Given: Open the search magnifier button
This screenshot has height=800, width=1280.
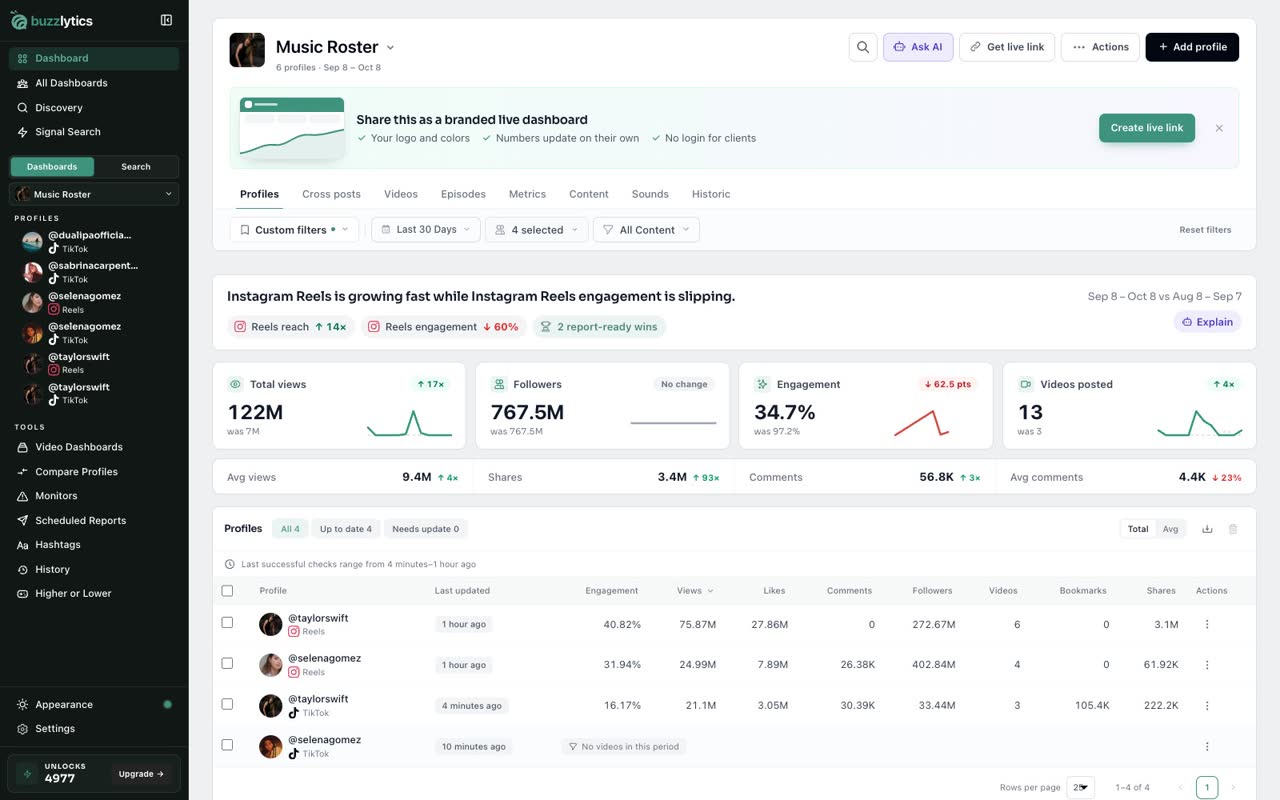Looking at the screenshot, I should pos(863,47).
